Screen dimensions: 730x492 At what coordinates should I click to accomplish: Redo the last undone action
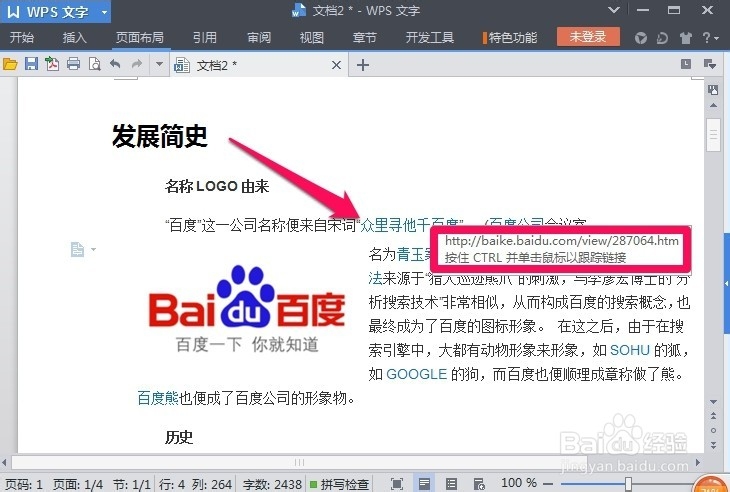coord(136,64)
